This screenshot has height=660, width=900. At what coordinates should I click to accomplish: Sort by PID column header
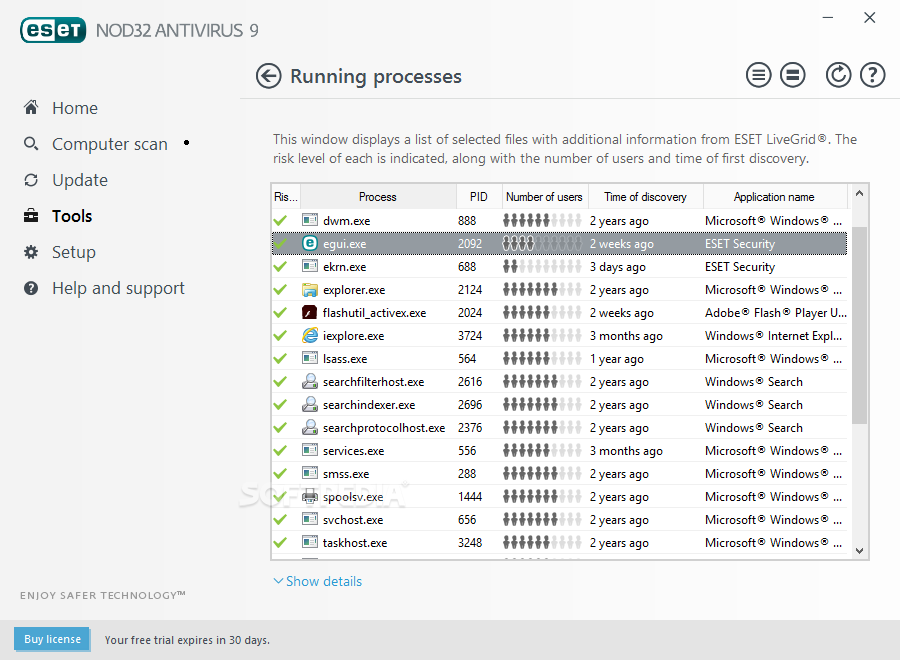tap(479, 197)
